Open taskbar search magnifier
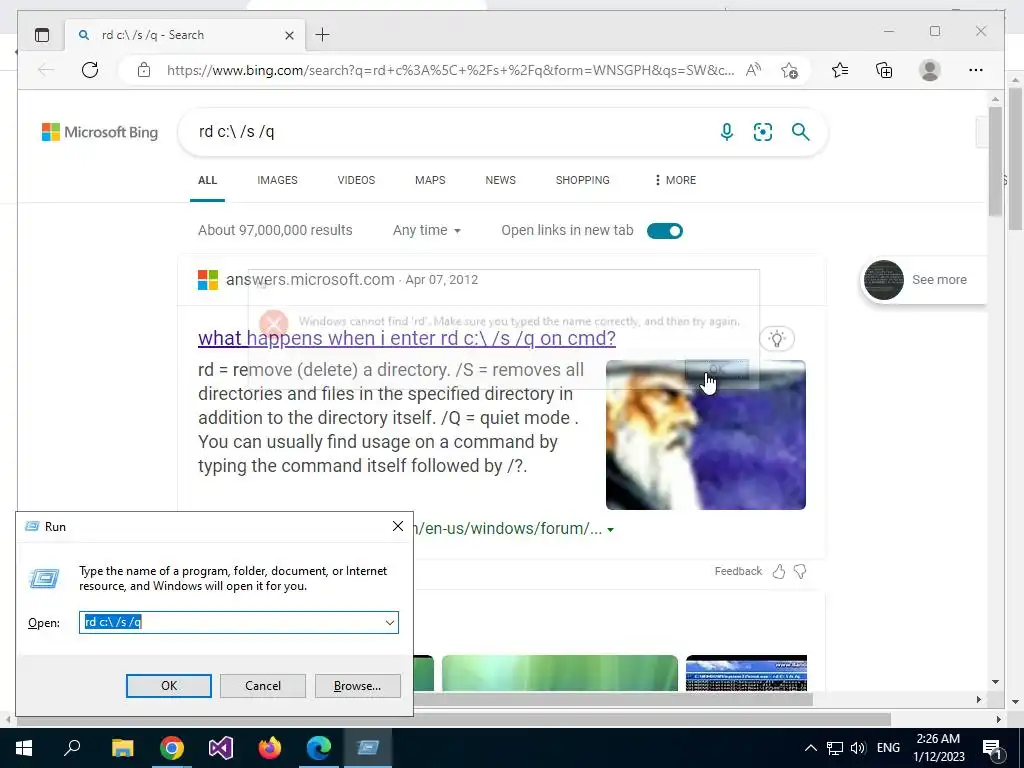This screenshot has width=1024, height=768. (72, 748)
